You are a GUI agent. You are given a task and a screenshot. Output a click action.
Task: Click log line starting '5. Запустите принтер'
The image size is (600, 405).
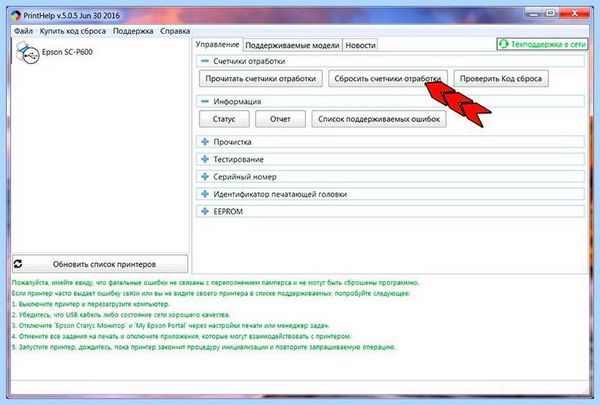pos(204,347)
